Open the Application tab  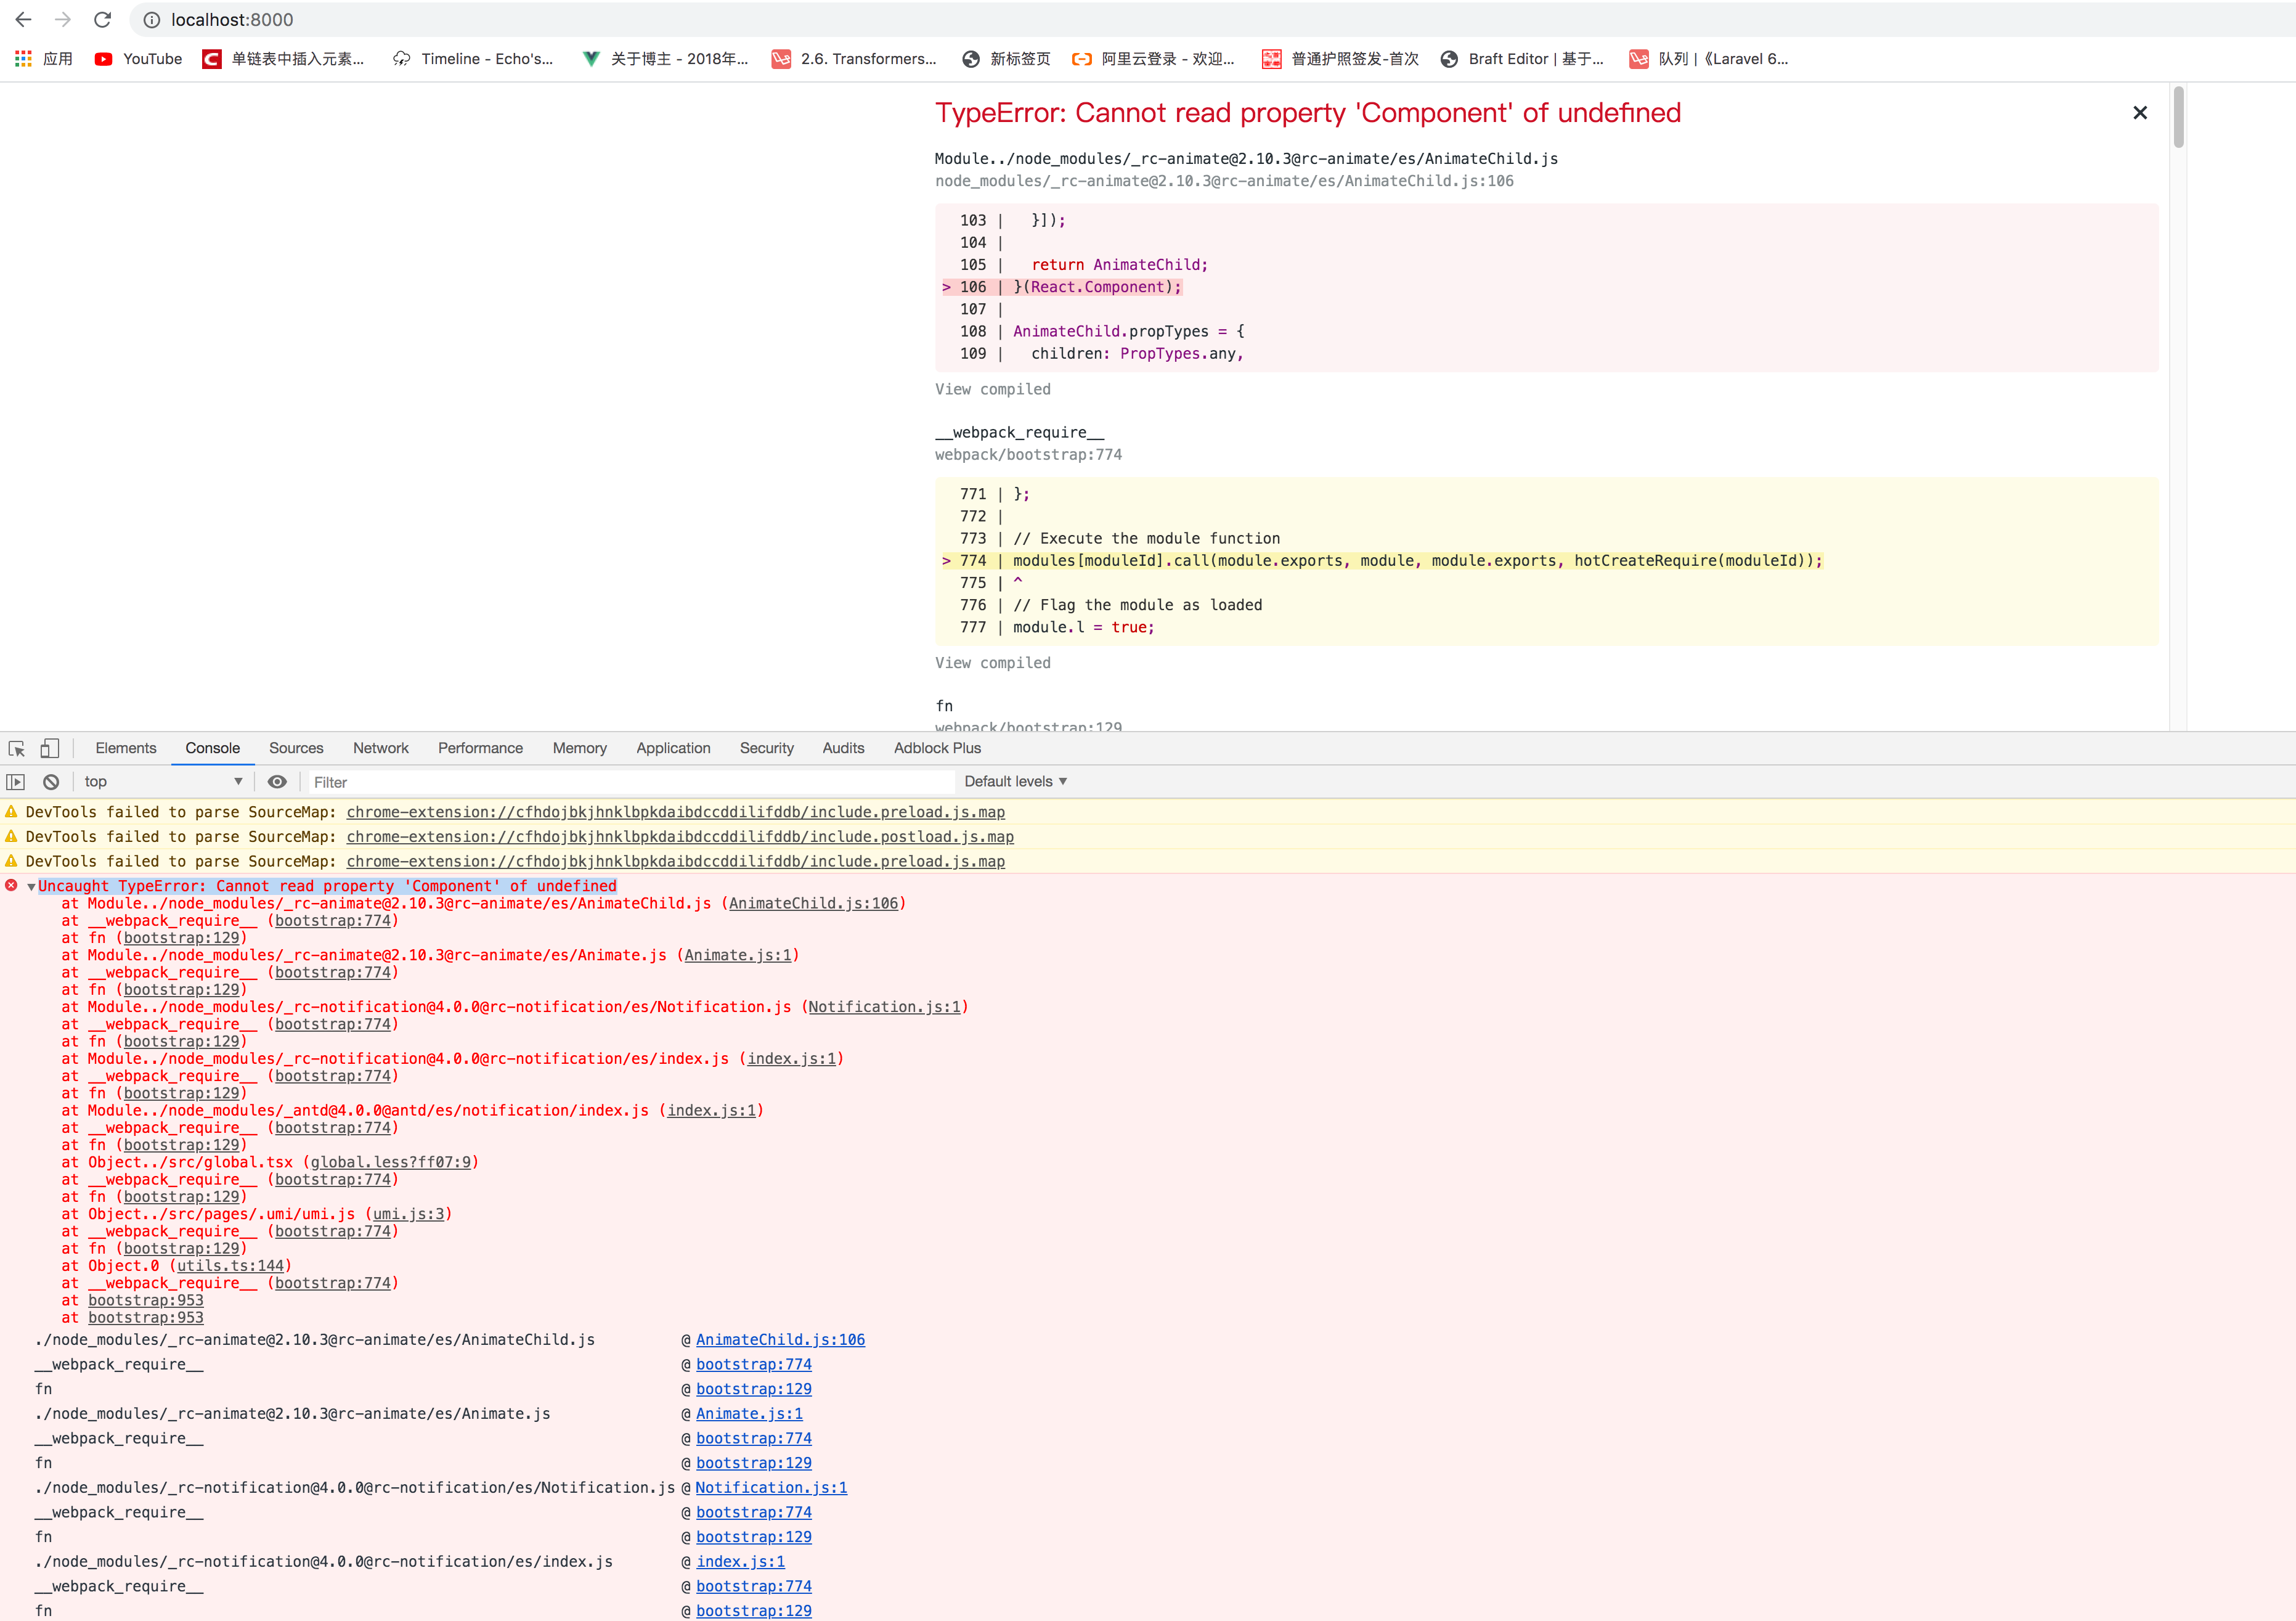[673, 748]
